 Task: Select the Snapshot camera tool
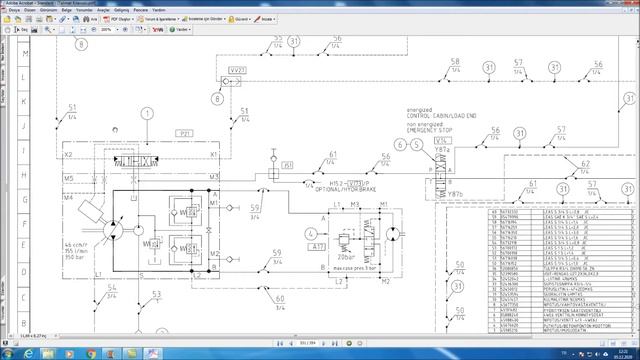pyautogui.click(x=34, y=30)
